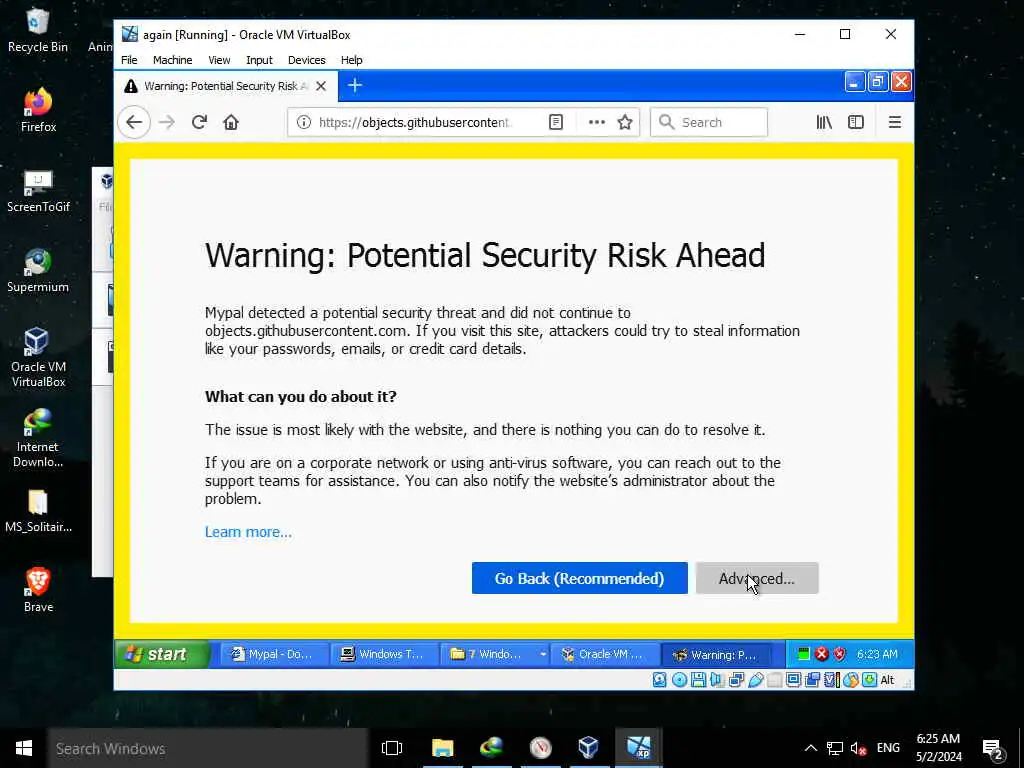Screen dimensions: 1024x768
Task: Click the VirtualBox hard disk activity icon
Action: [x=660, y=680]
